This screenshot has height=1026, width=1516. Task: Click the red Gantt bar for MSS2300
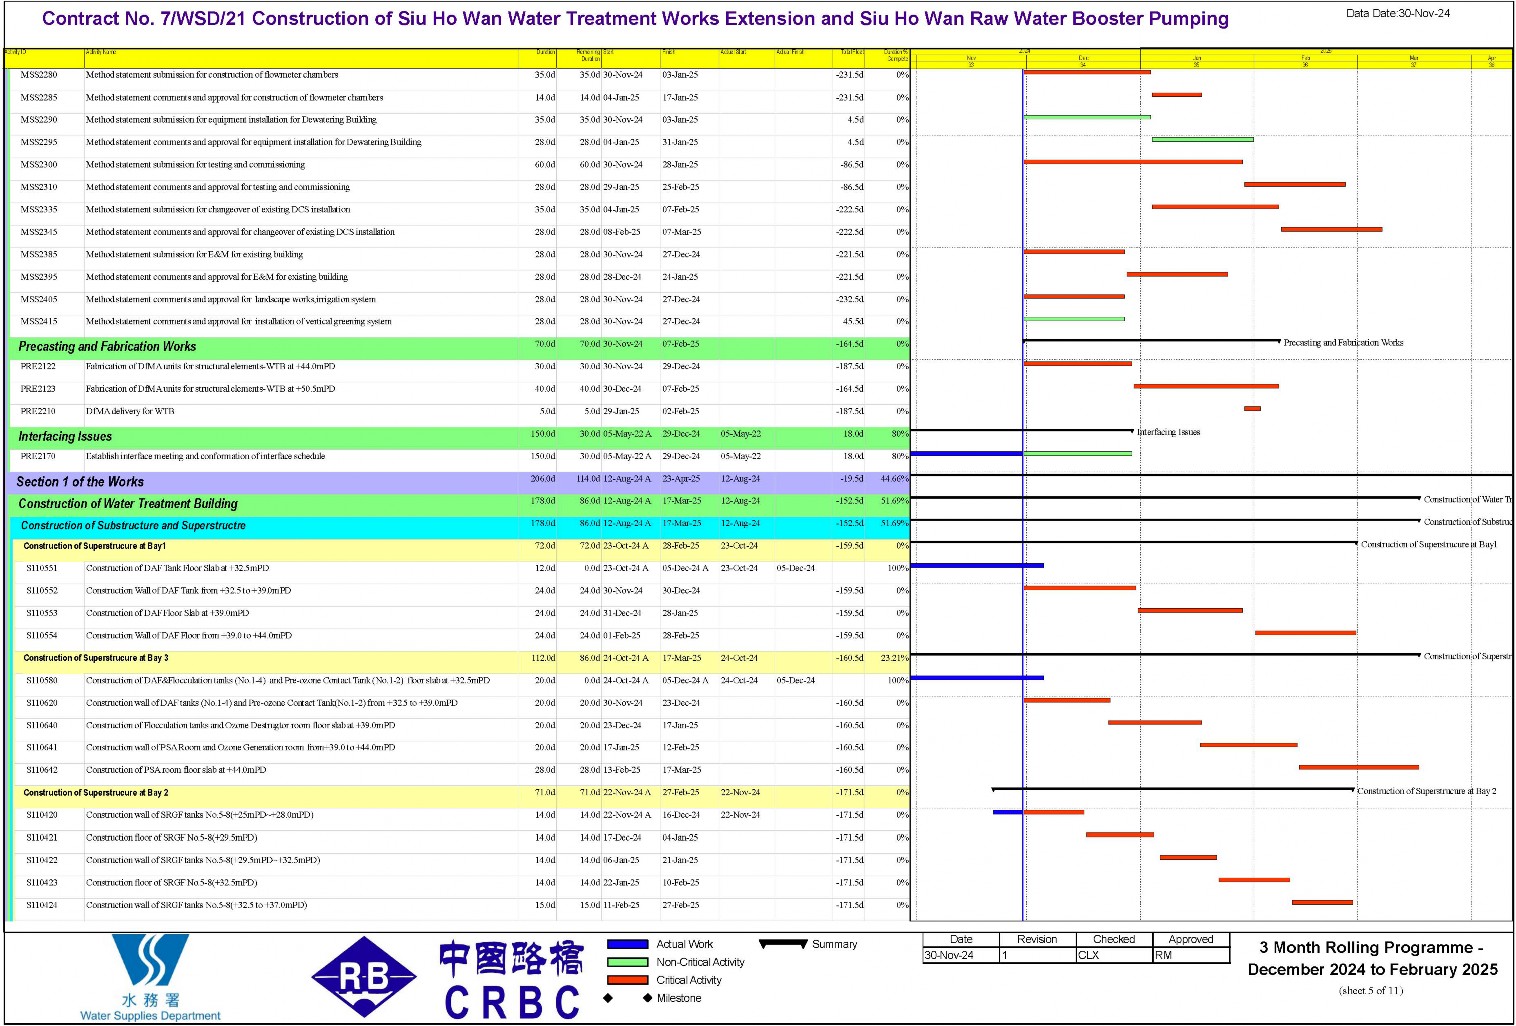pos(1133,162)
